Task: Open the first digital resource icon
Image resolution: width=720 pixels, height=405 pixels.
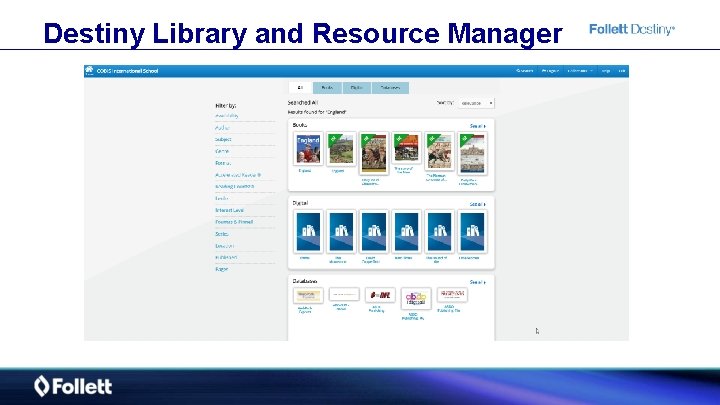Action: coord(308,231)
